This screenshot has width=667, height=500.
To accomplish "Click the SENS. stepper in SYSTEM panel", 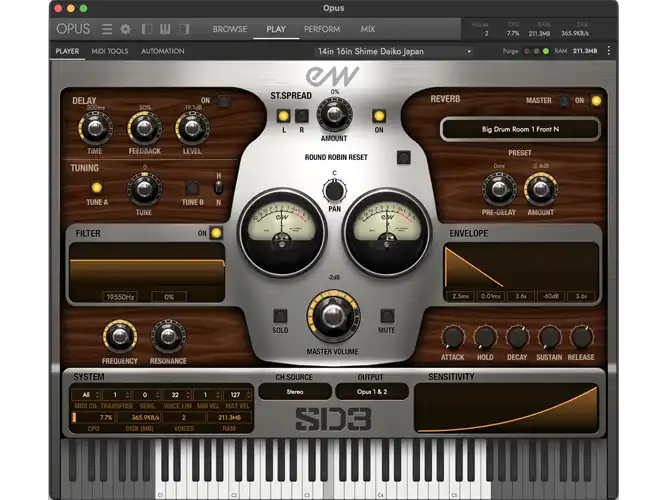I will pyautogui.click(x=145, y=395).
